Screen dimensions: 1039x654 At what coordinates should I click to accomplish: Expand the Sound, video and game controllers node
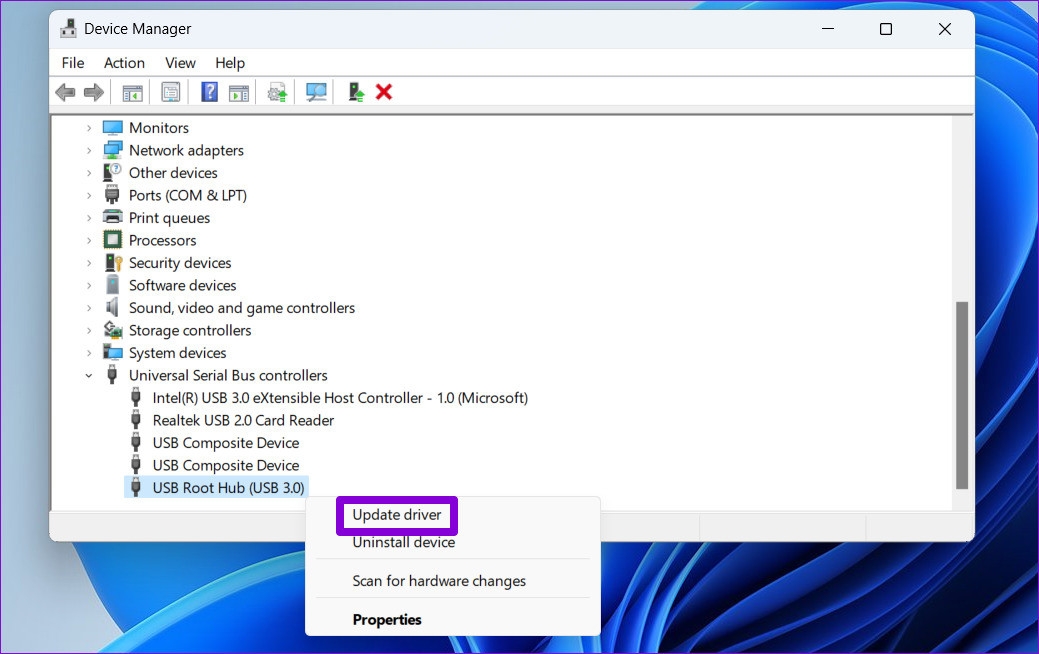(91, 308)
